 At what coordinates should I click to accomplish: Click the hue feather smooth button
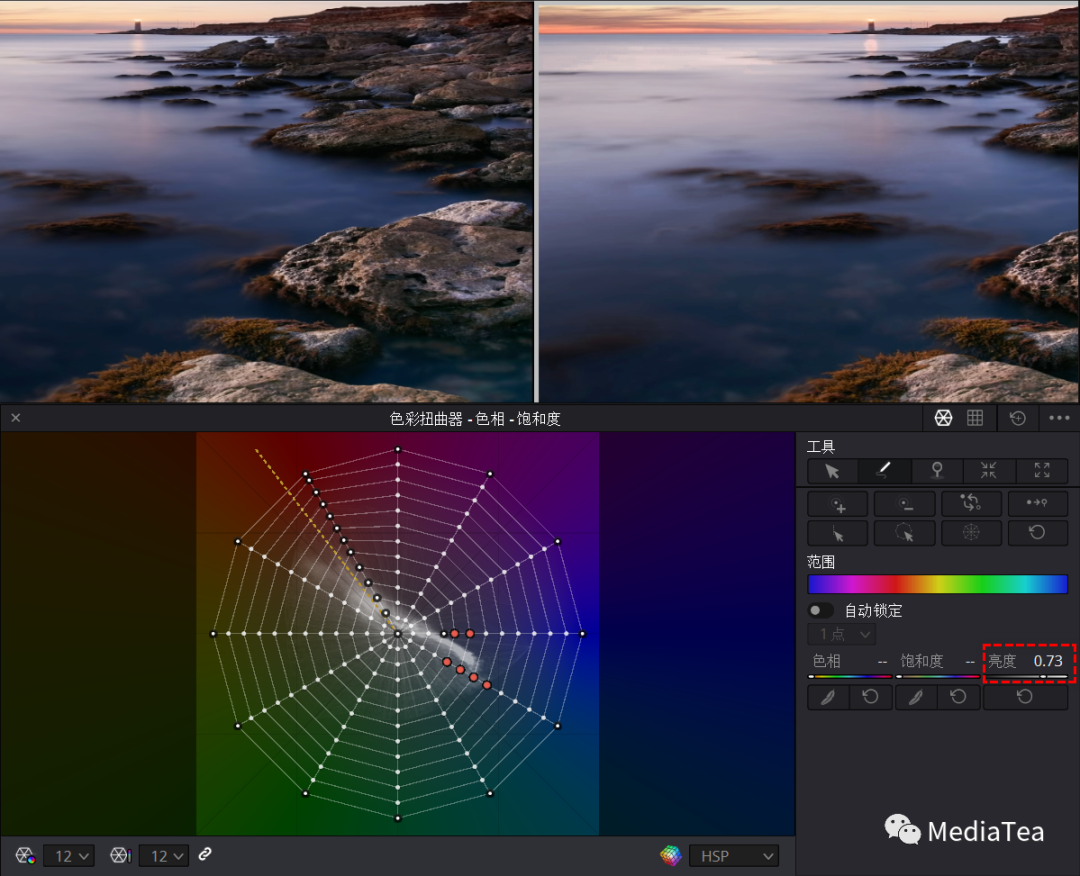pos(828,698)
